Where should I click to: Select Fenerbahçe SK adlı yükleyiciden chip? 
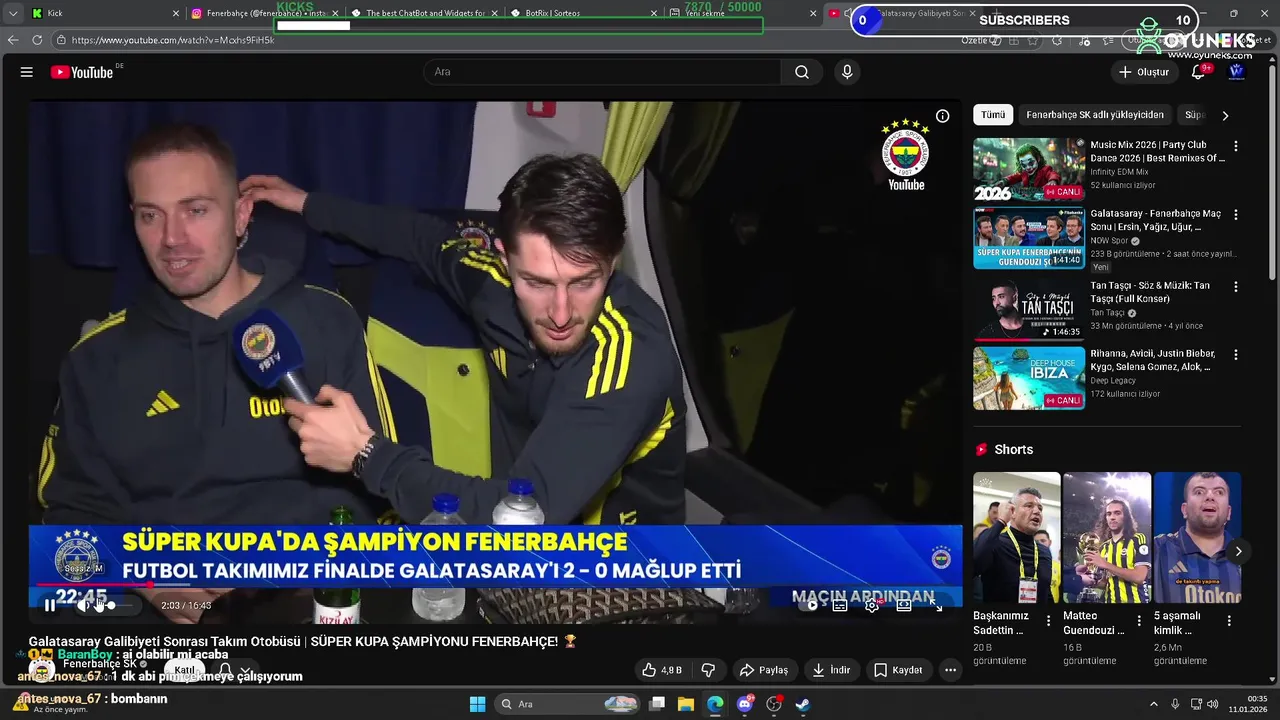pos(1095,115)
